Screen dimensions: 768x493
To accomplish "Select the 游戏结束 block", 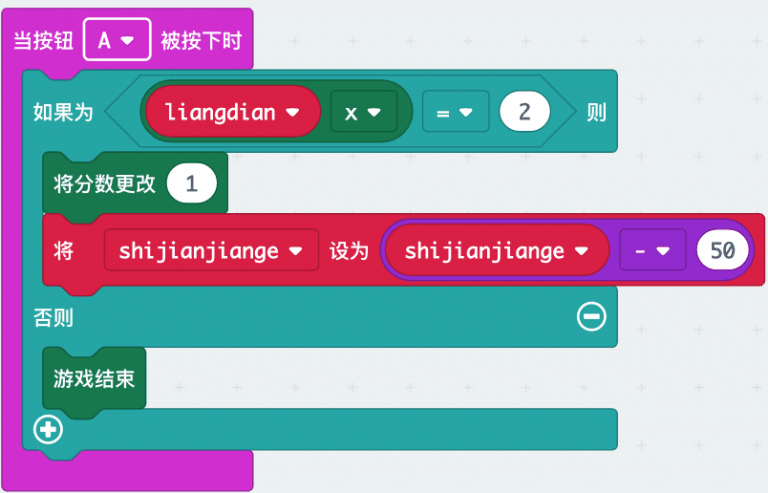I will [94, 379].
